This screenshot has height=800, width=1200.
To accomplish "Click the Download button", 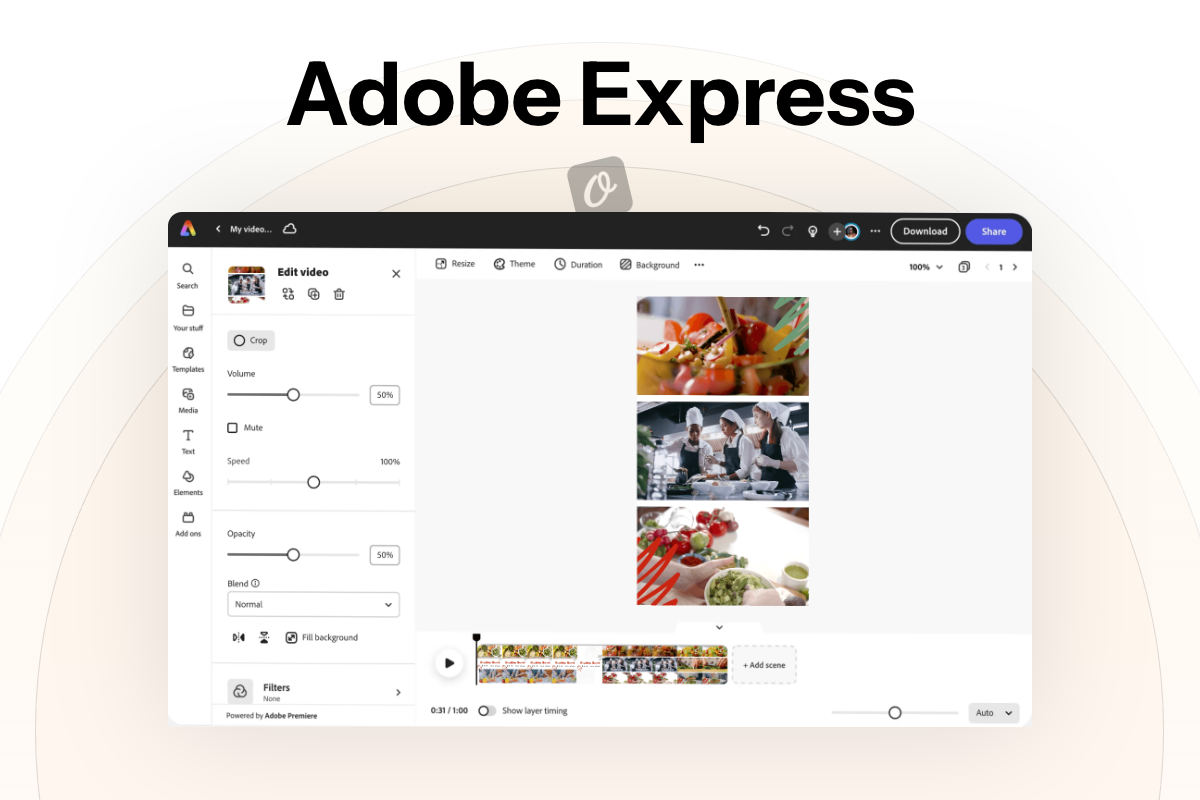I will click(925, 231).
